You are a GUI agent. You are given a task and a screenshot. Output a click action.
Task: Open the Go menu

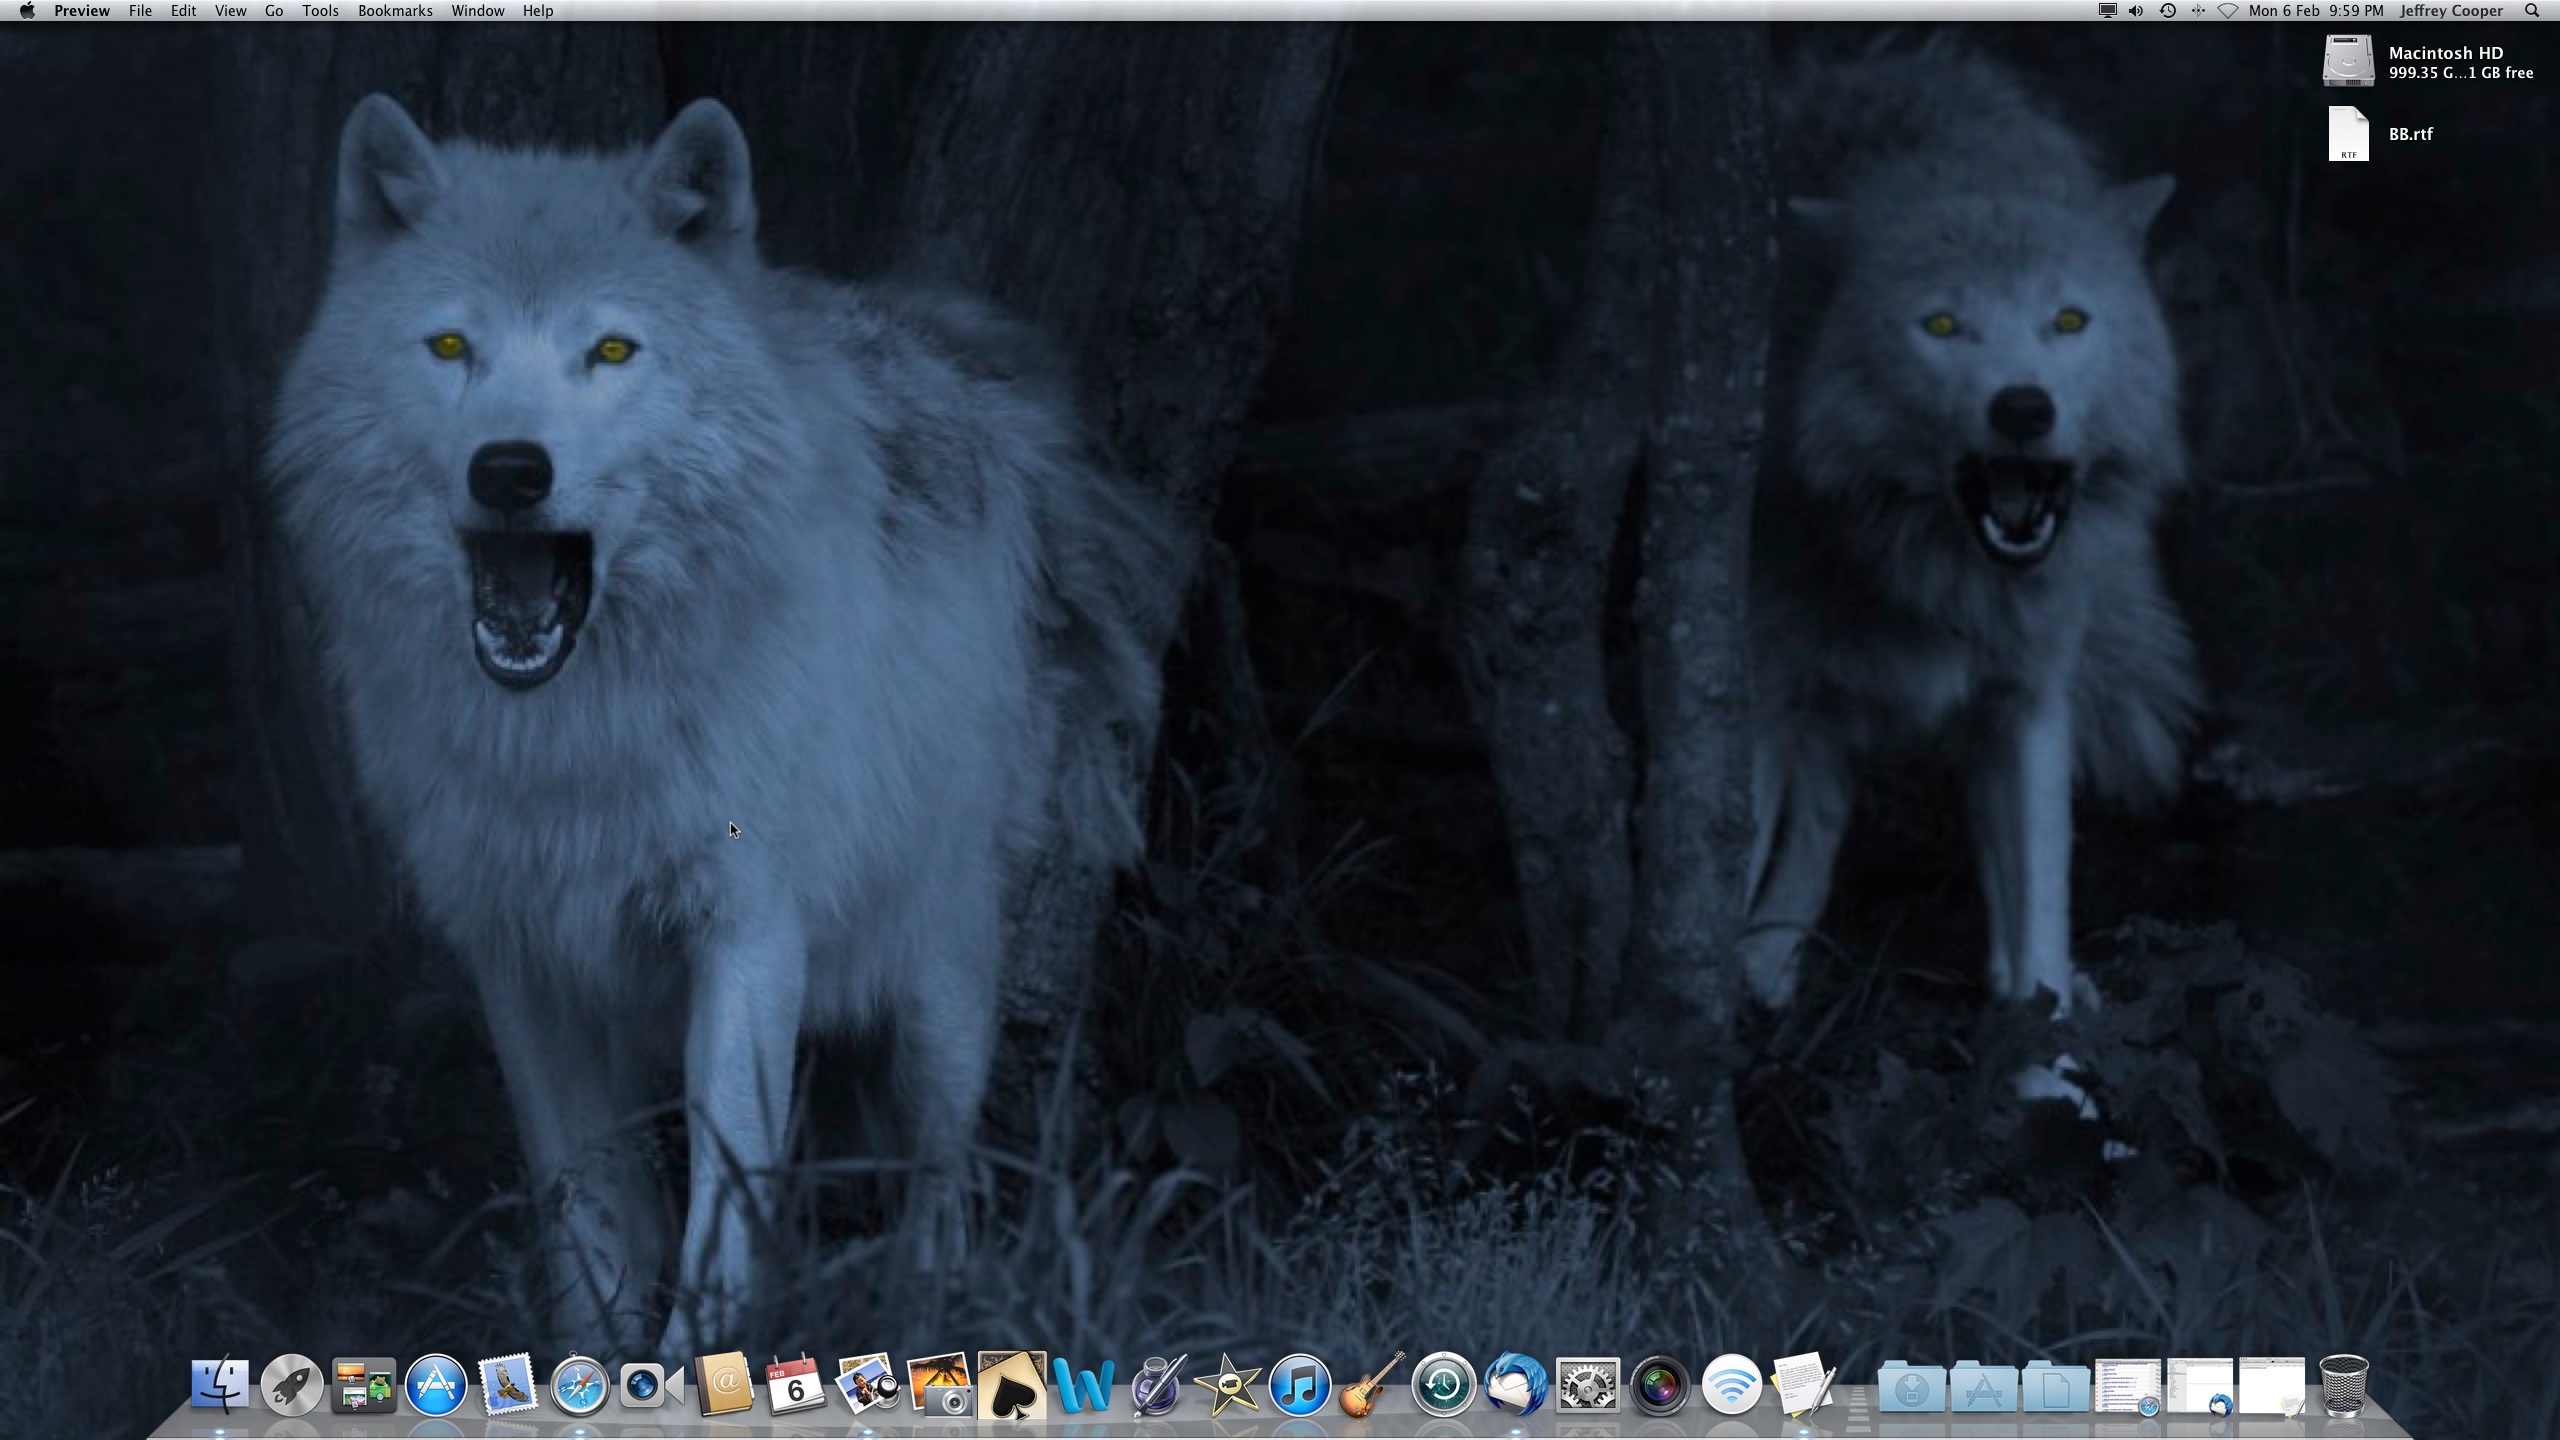[274, 11]
